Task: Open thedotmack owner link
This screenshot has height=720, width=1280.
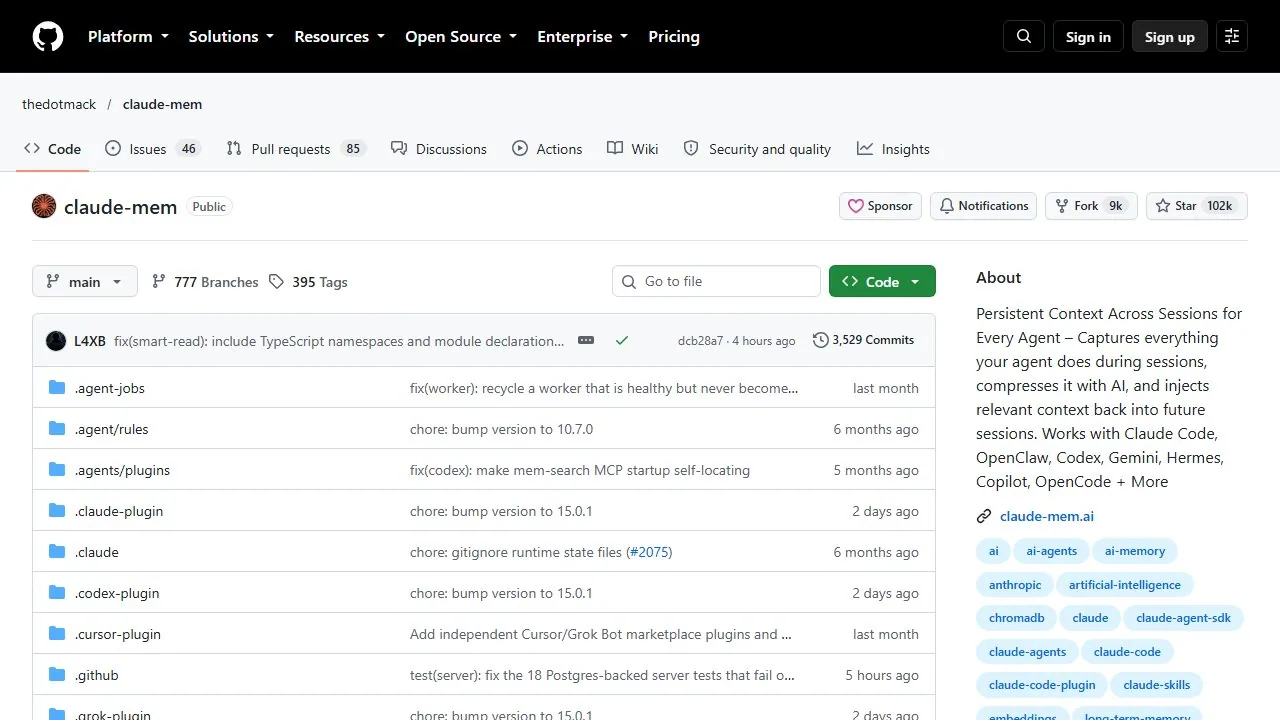Action: coord(59,104)
